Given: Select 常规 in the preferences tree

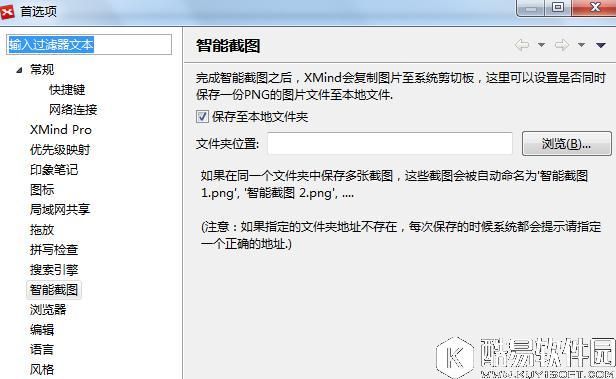Looking at the screenshot, I should coord(42,70).
